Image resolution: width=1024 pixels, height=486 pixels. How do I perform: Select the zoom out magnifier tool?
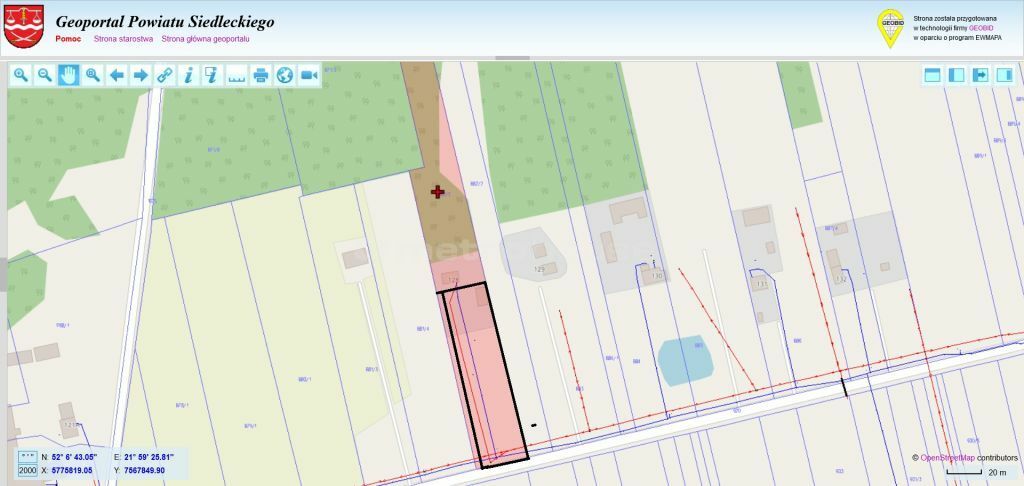44,75
